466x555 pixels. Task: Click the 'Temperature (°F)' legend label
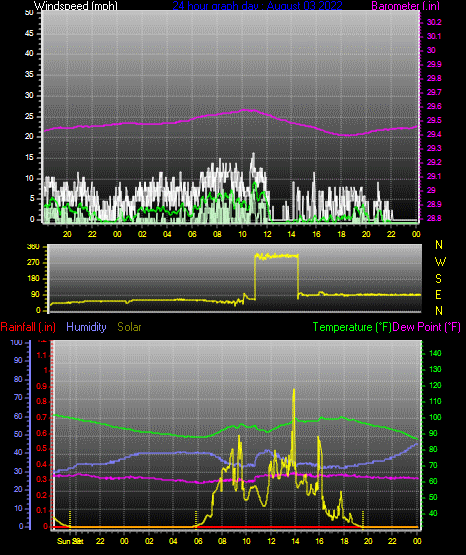click(x=352, y=327)
